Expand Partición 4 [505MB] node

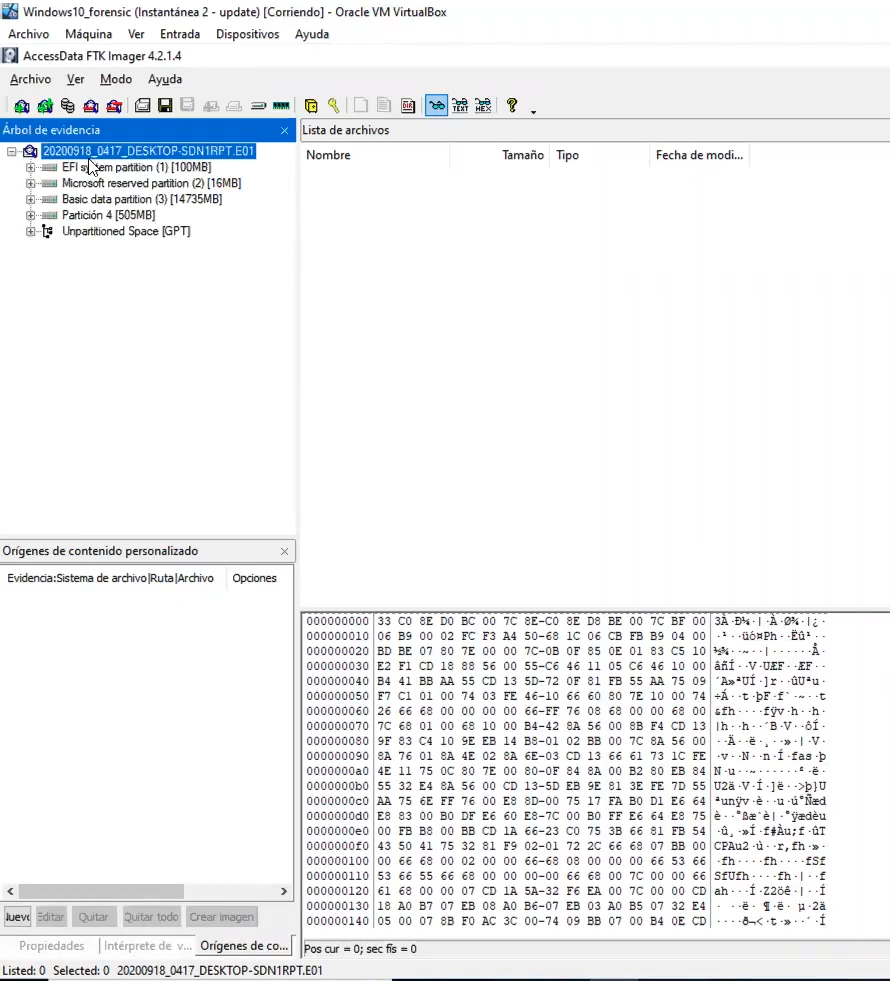[x=30, y=215]
